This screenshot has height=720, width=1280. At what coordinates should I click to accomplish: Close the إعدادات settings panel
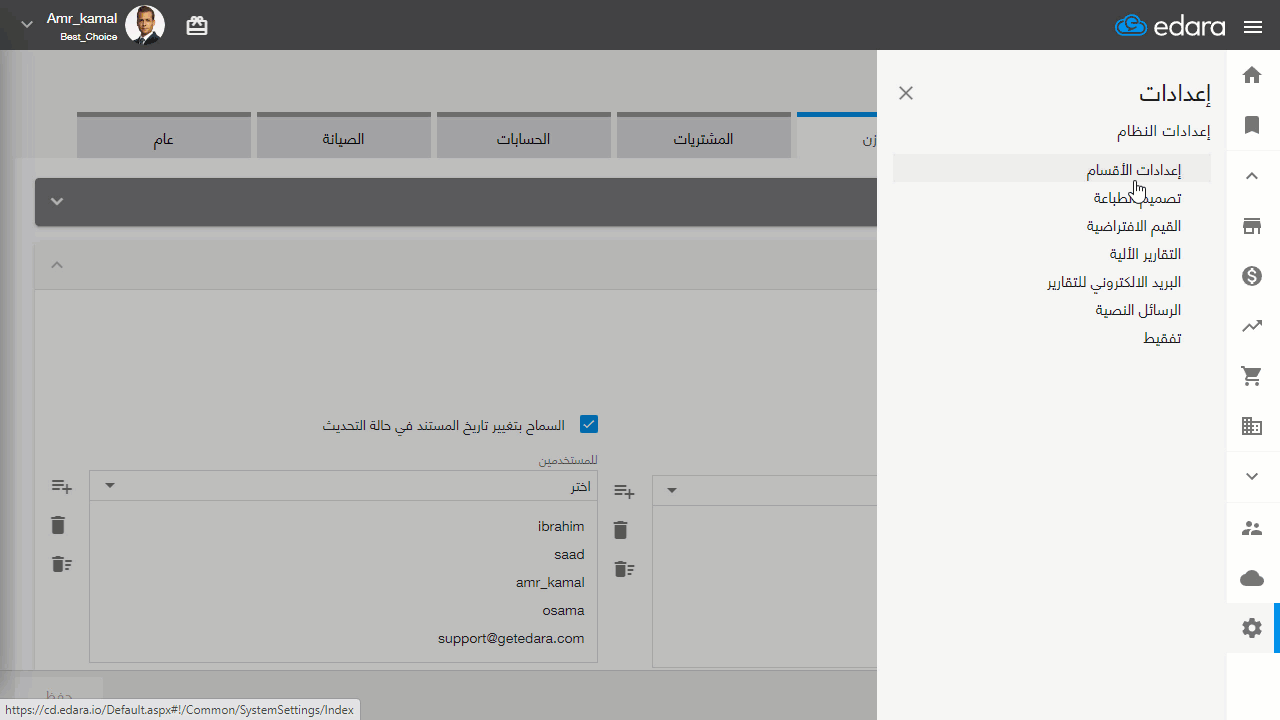pyautogui.click(x=906, y=93)
